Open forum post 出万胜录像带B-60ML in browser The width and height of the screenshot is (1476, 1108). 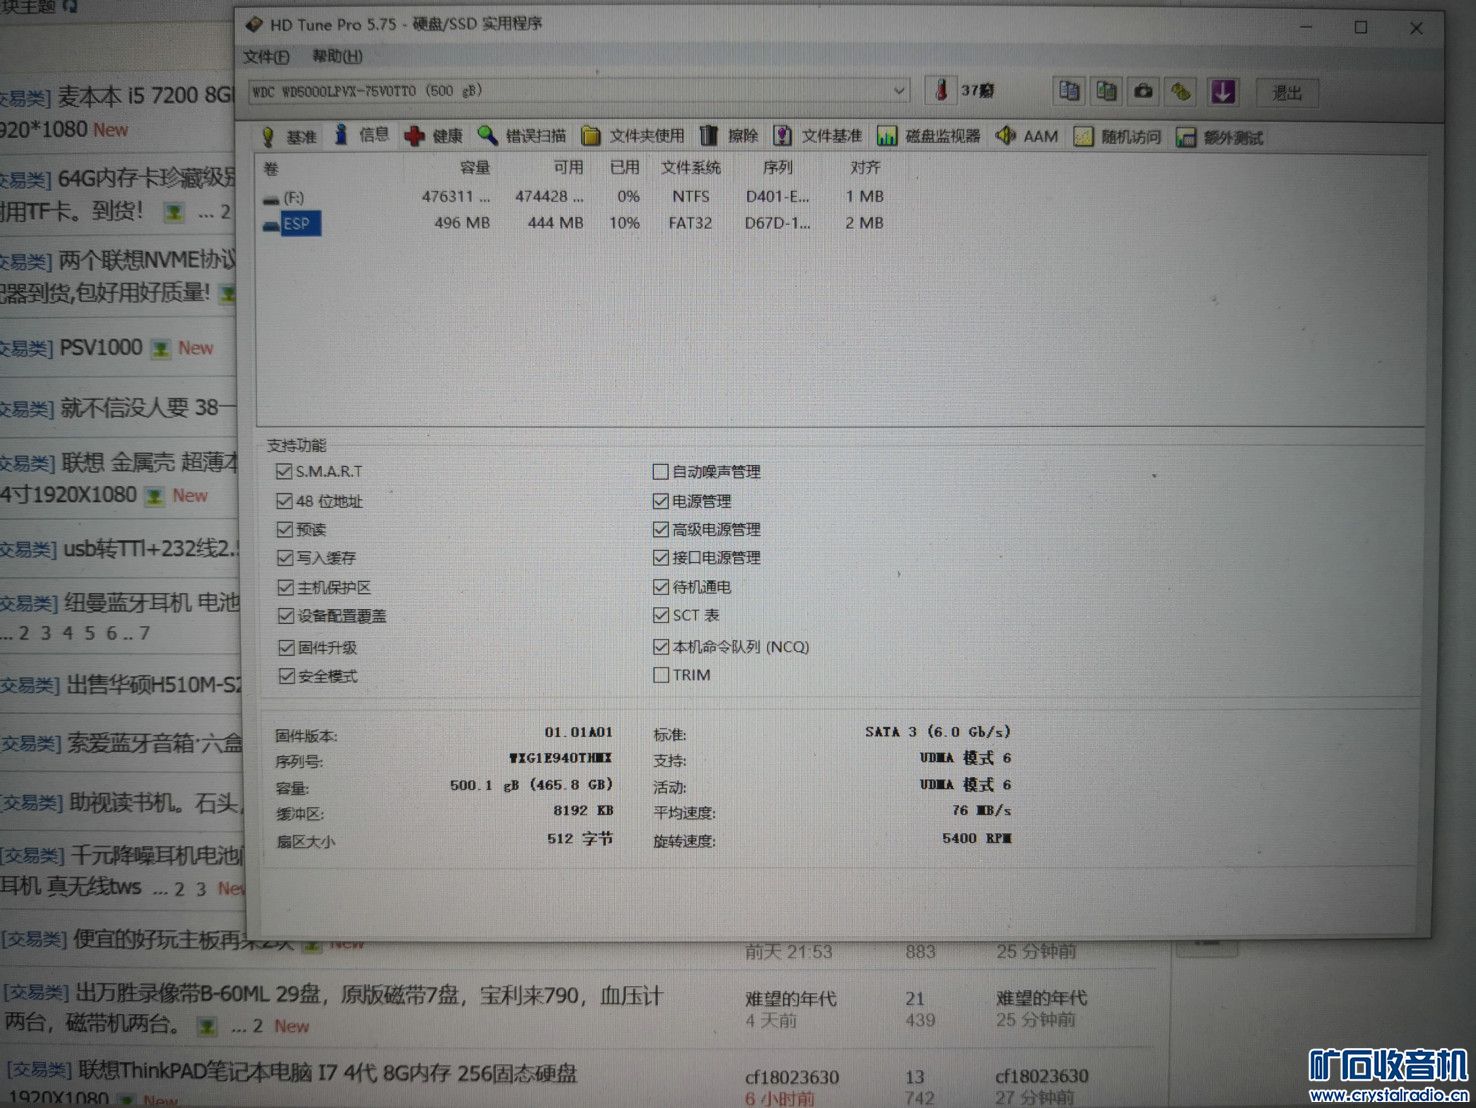coord(369,995)
